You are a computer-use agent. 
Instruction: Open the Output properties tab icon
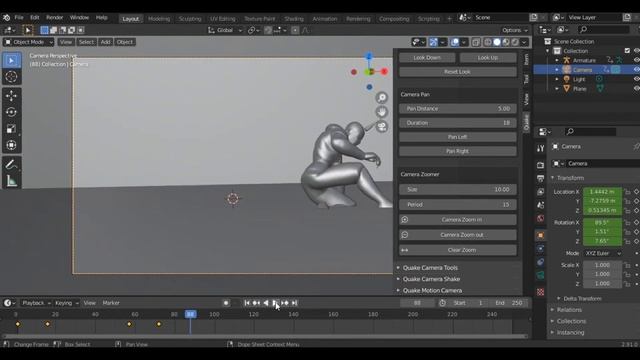540,178
